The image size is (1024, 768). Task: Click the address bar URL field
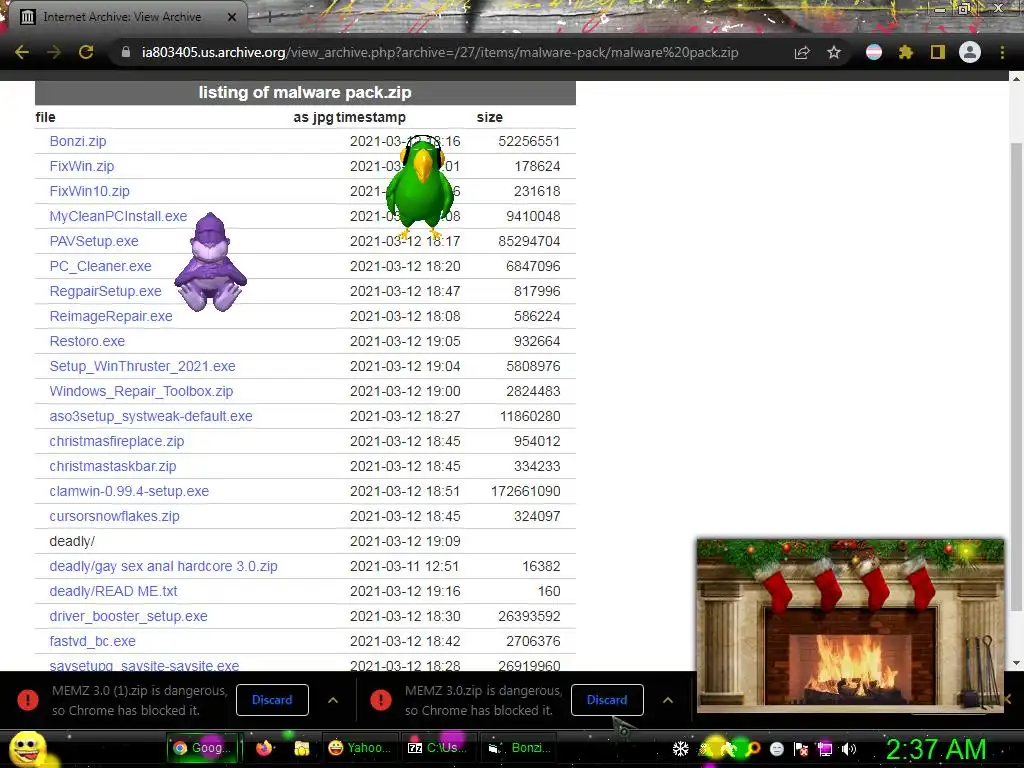point(440,52)
